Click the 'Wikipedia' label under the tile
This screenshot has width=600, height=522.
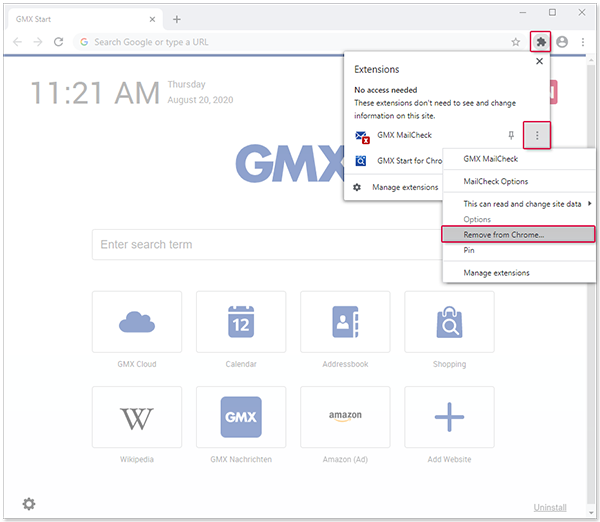pos(137,459)
